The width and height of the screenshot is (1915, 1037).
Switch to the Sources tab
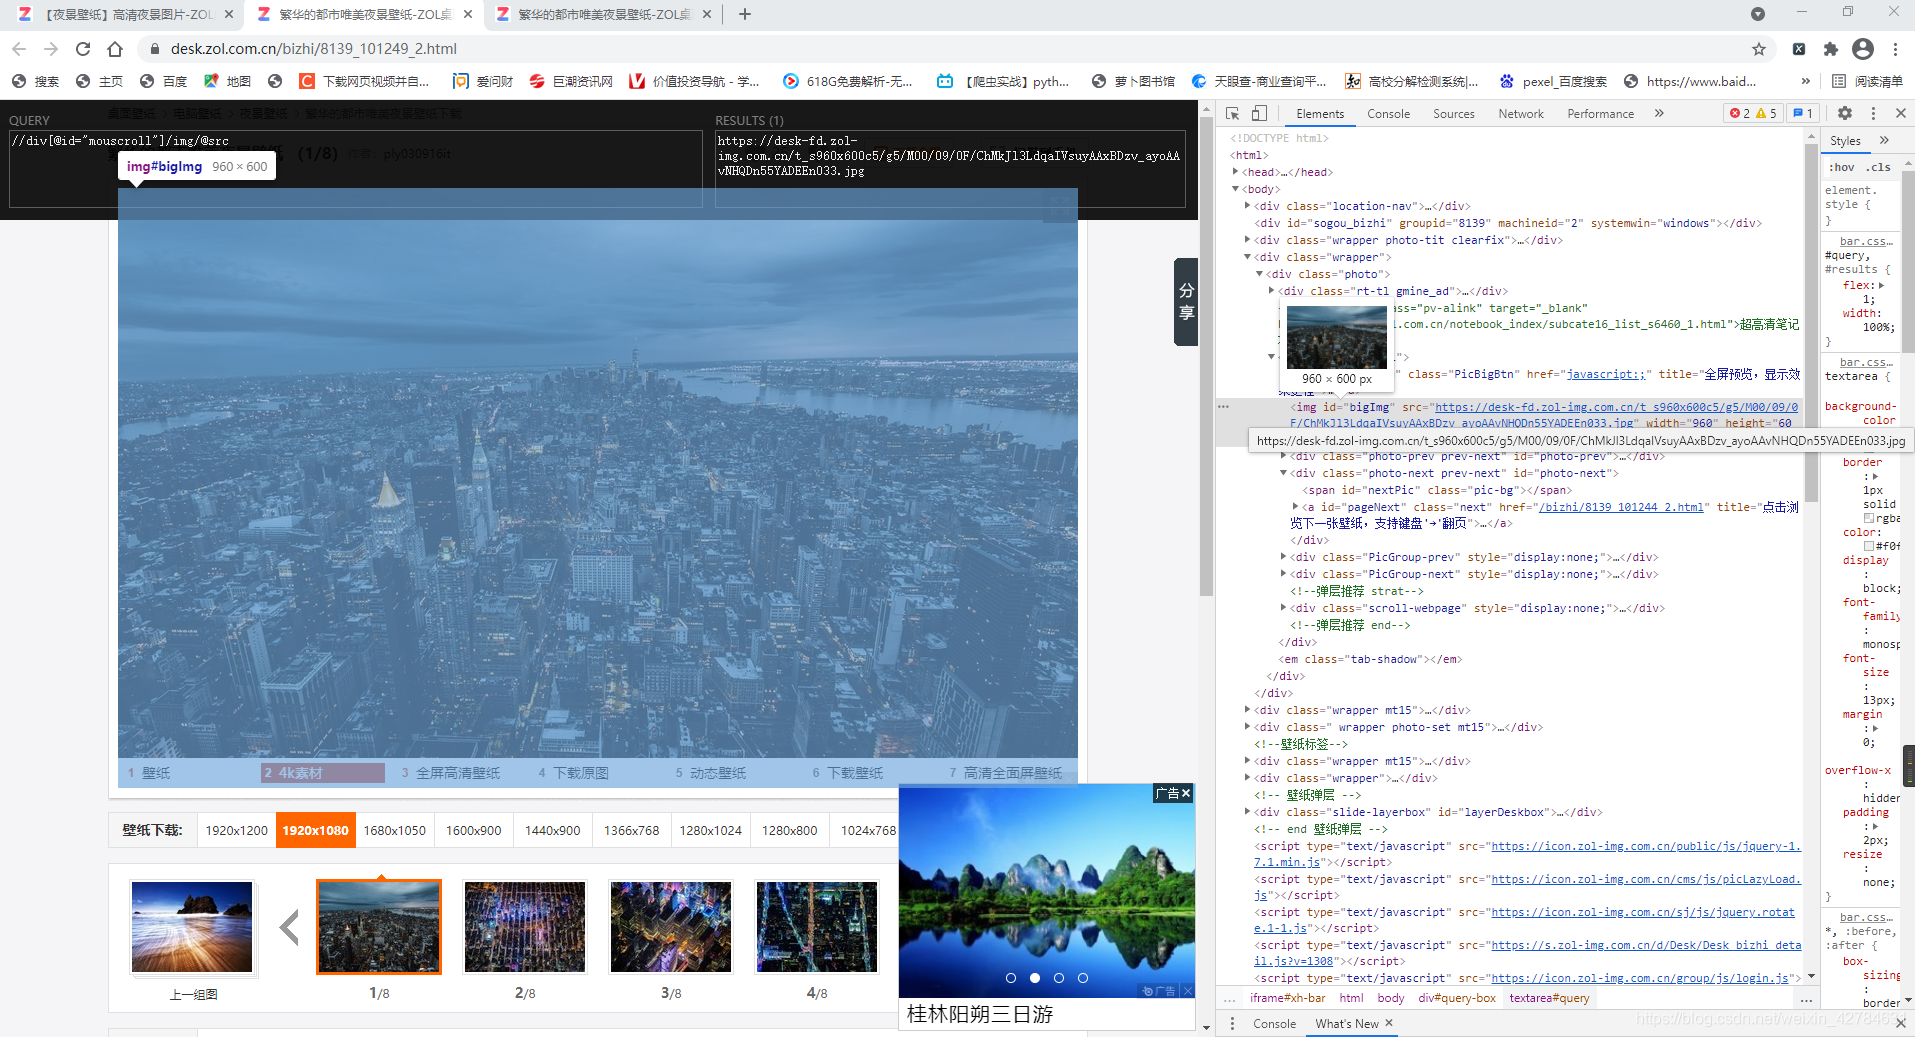[x=1454, y=113]
